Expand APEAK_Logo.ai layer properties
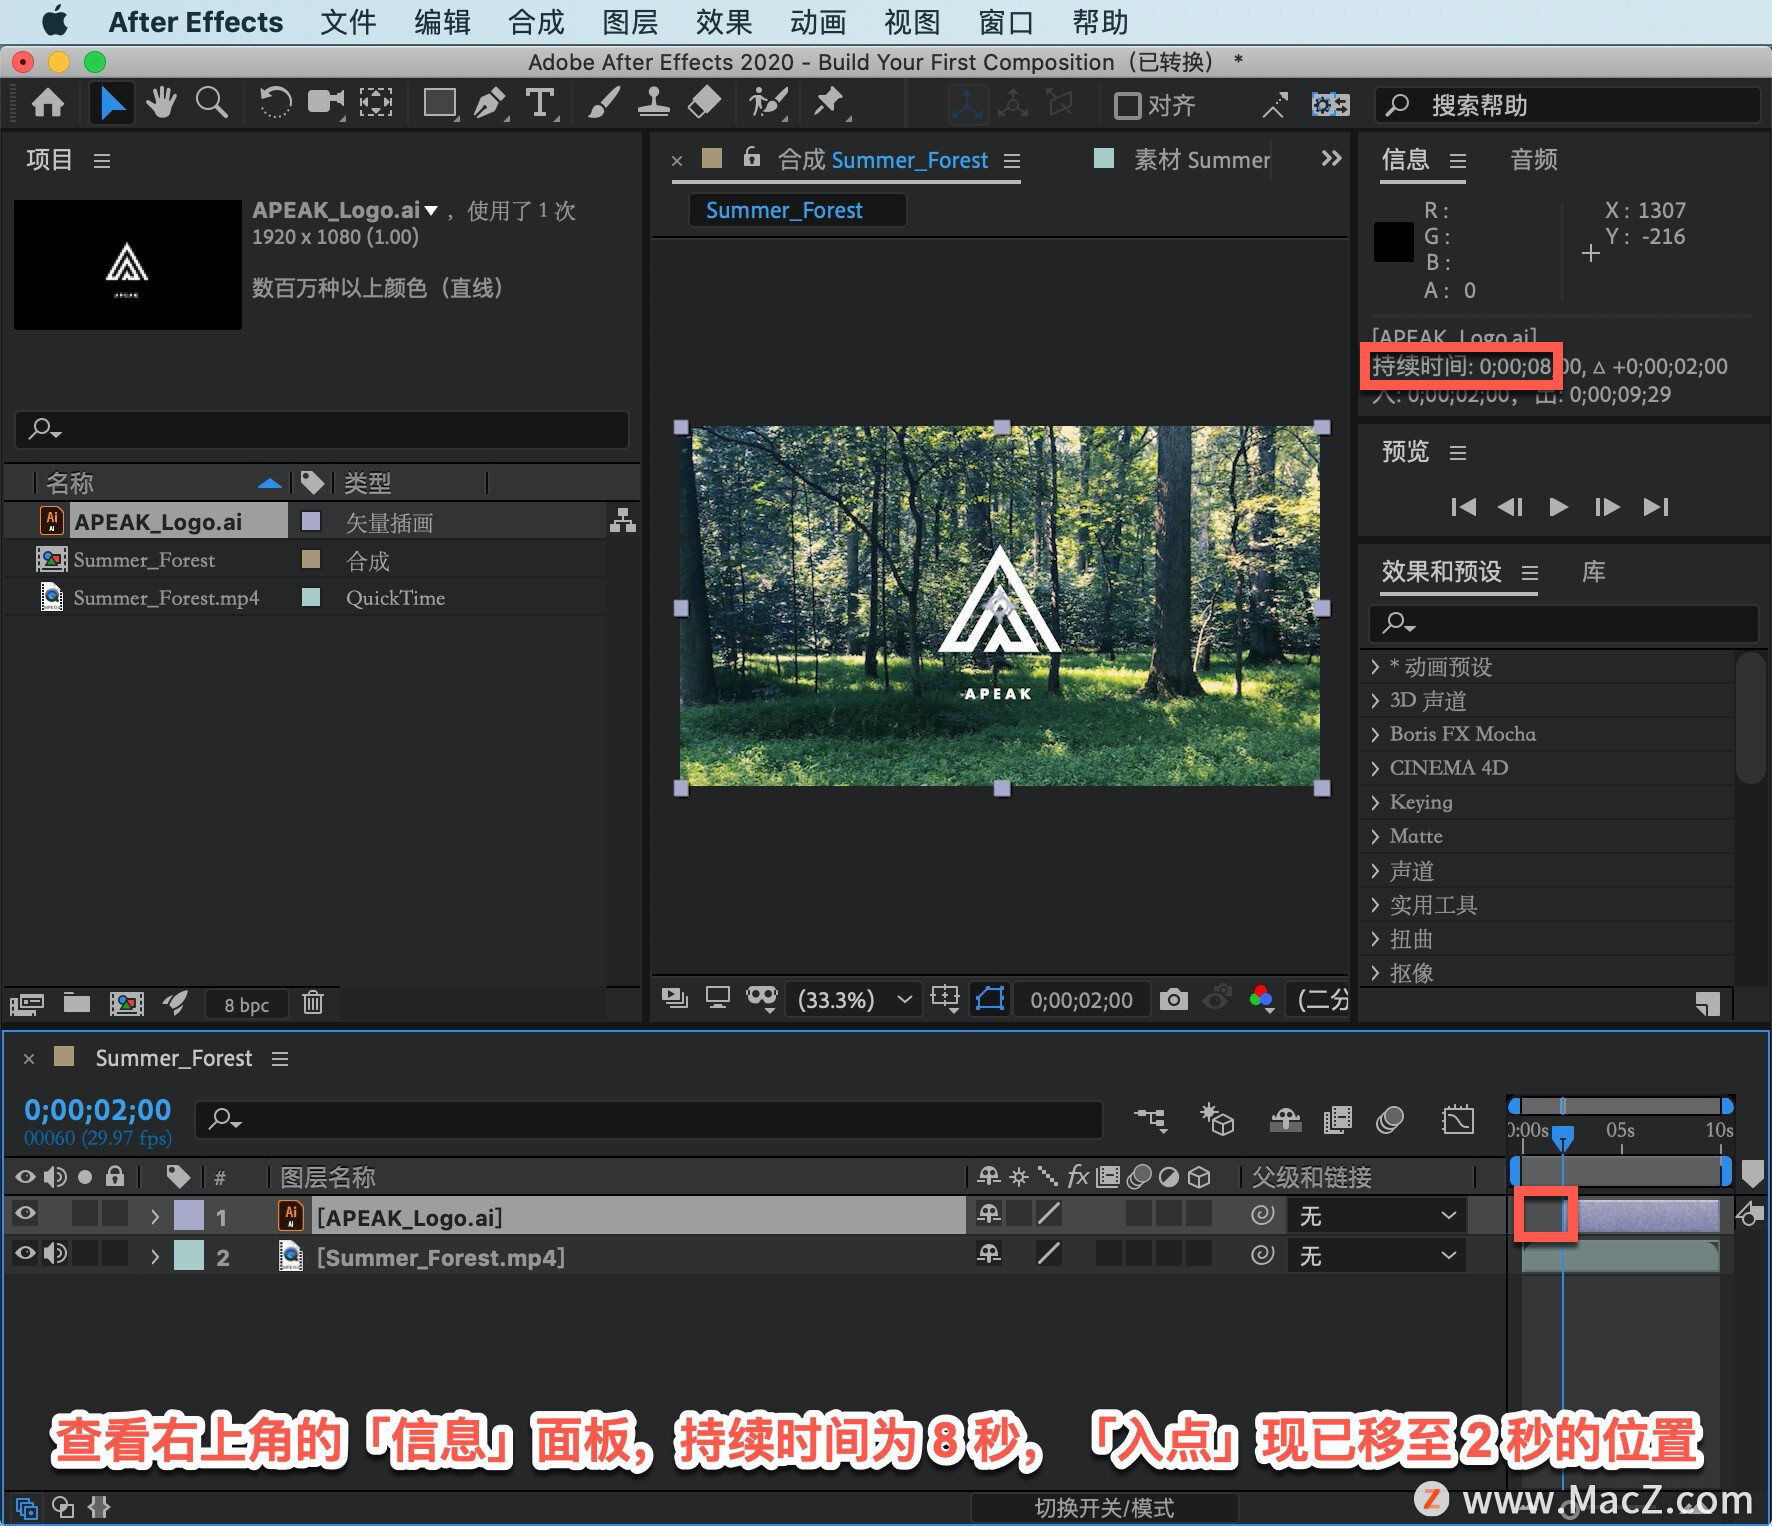Image resolution: width=1772 pixels, height=1526 pixels. click(154, 1217)
